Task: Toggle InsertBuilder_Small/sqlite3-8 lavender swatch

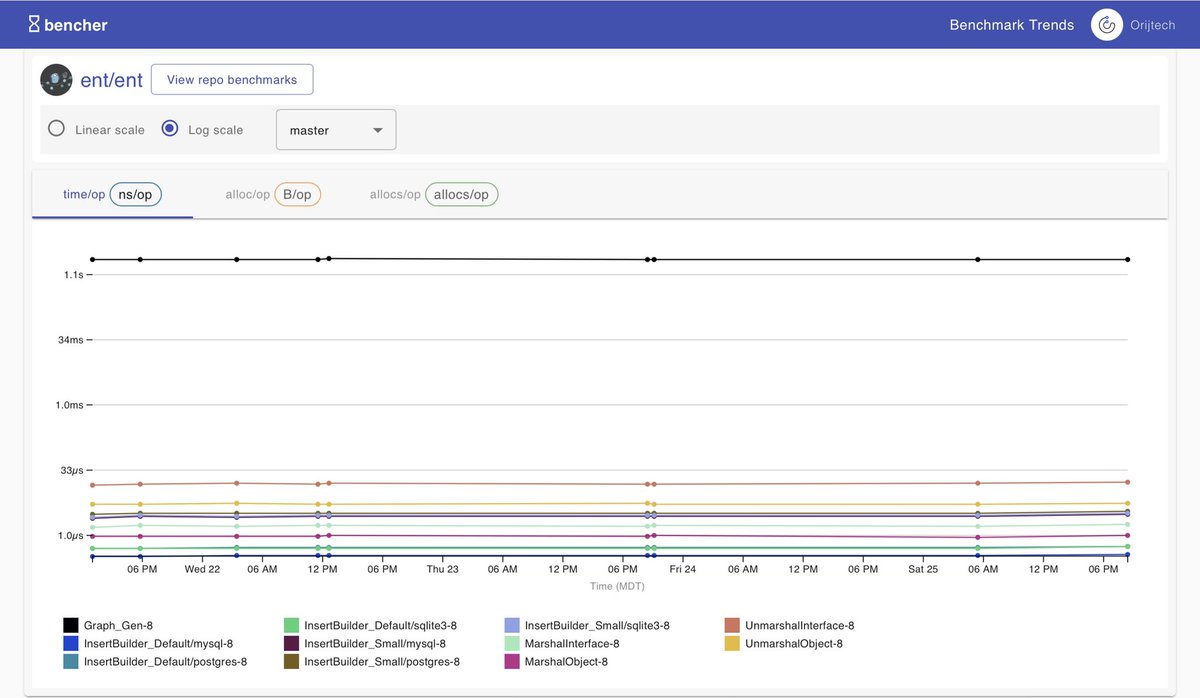Action: coord(512,625)
